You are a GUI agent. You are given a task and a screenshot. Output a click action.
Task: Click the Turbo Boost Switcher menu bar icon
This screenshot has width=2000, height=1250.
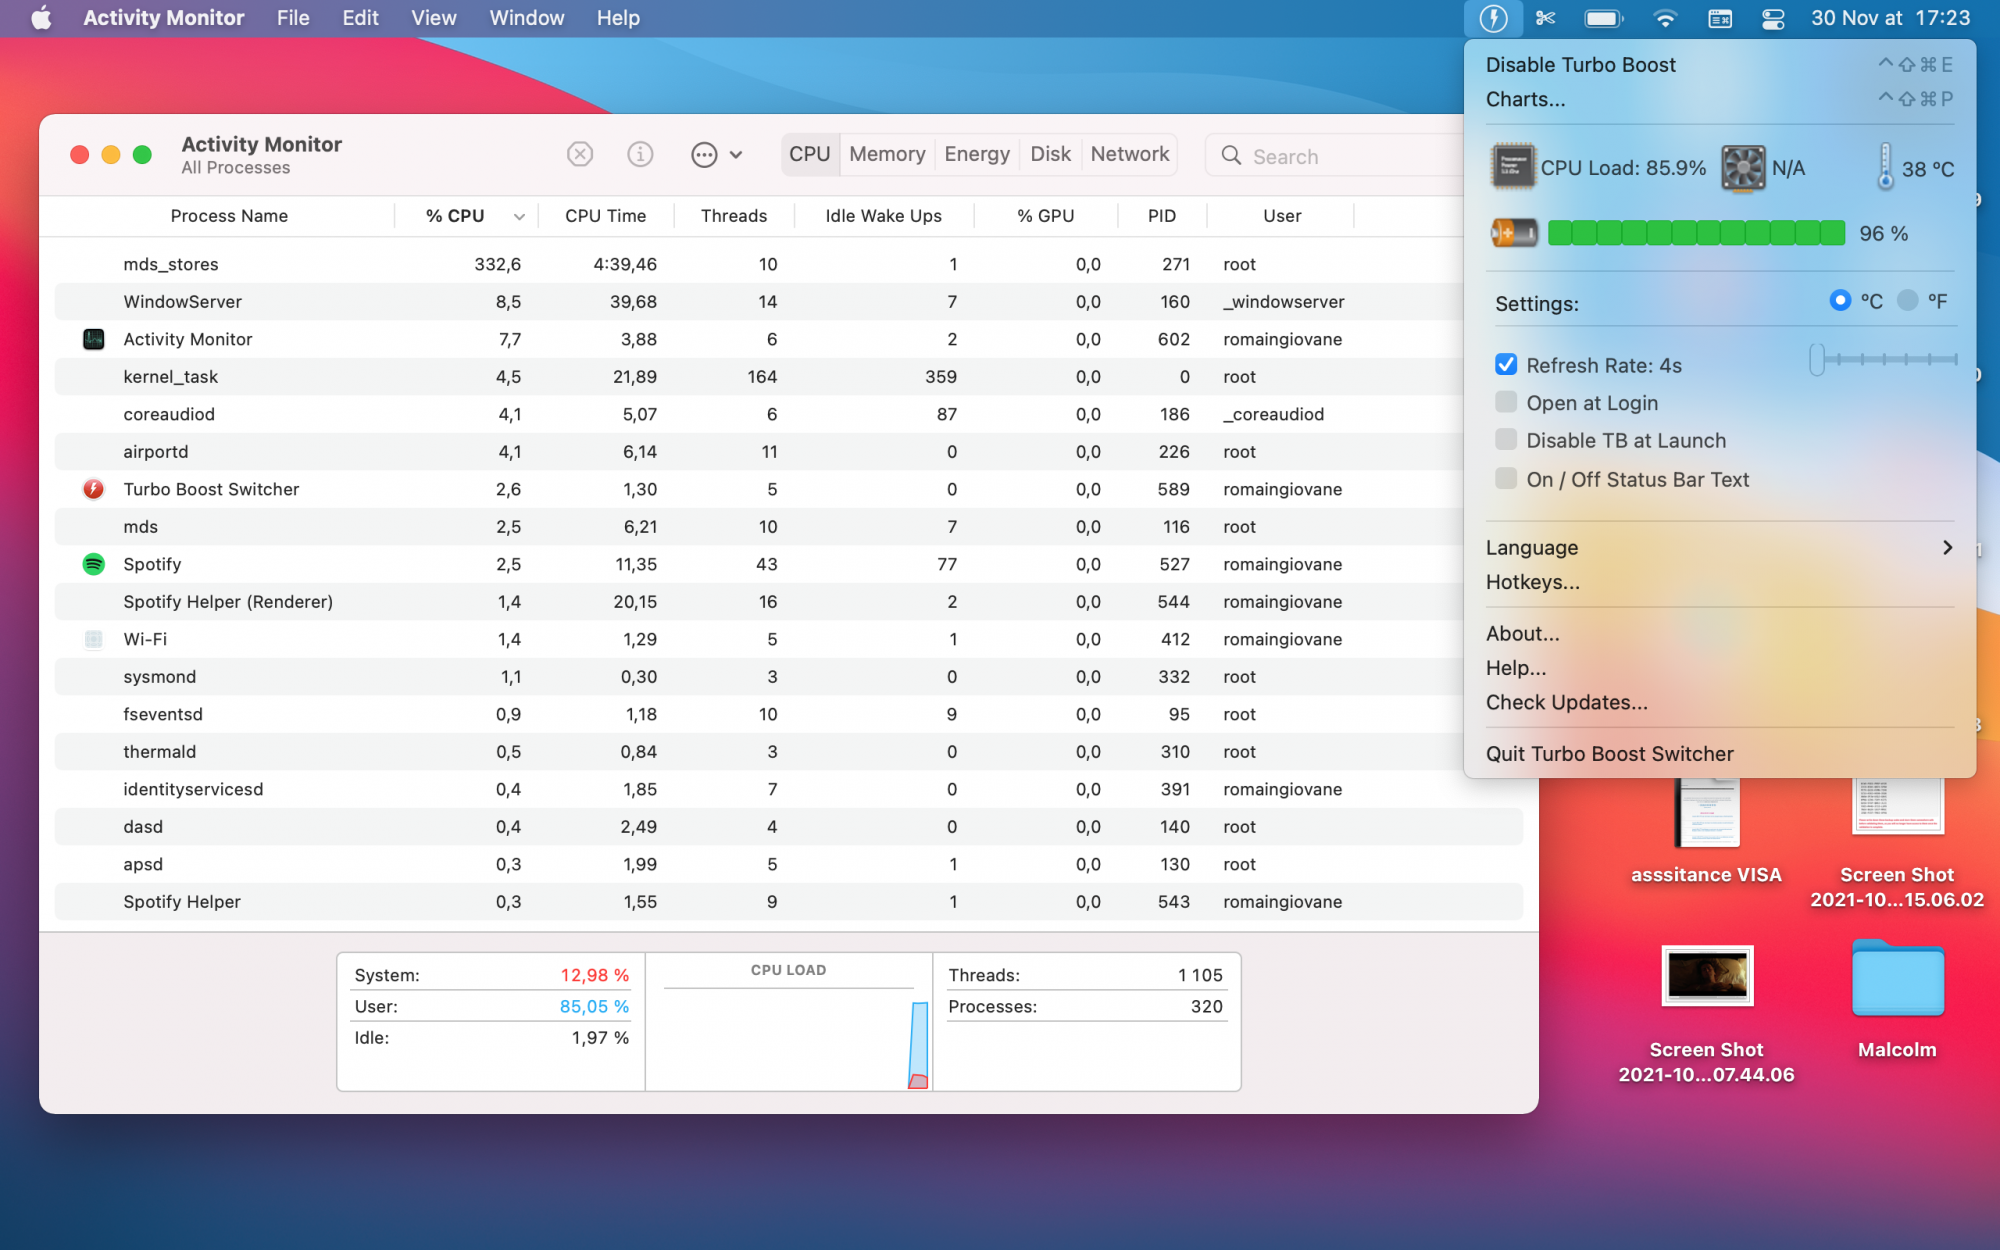tap(1493, 18)
